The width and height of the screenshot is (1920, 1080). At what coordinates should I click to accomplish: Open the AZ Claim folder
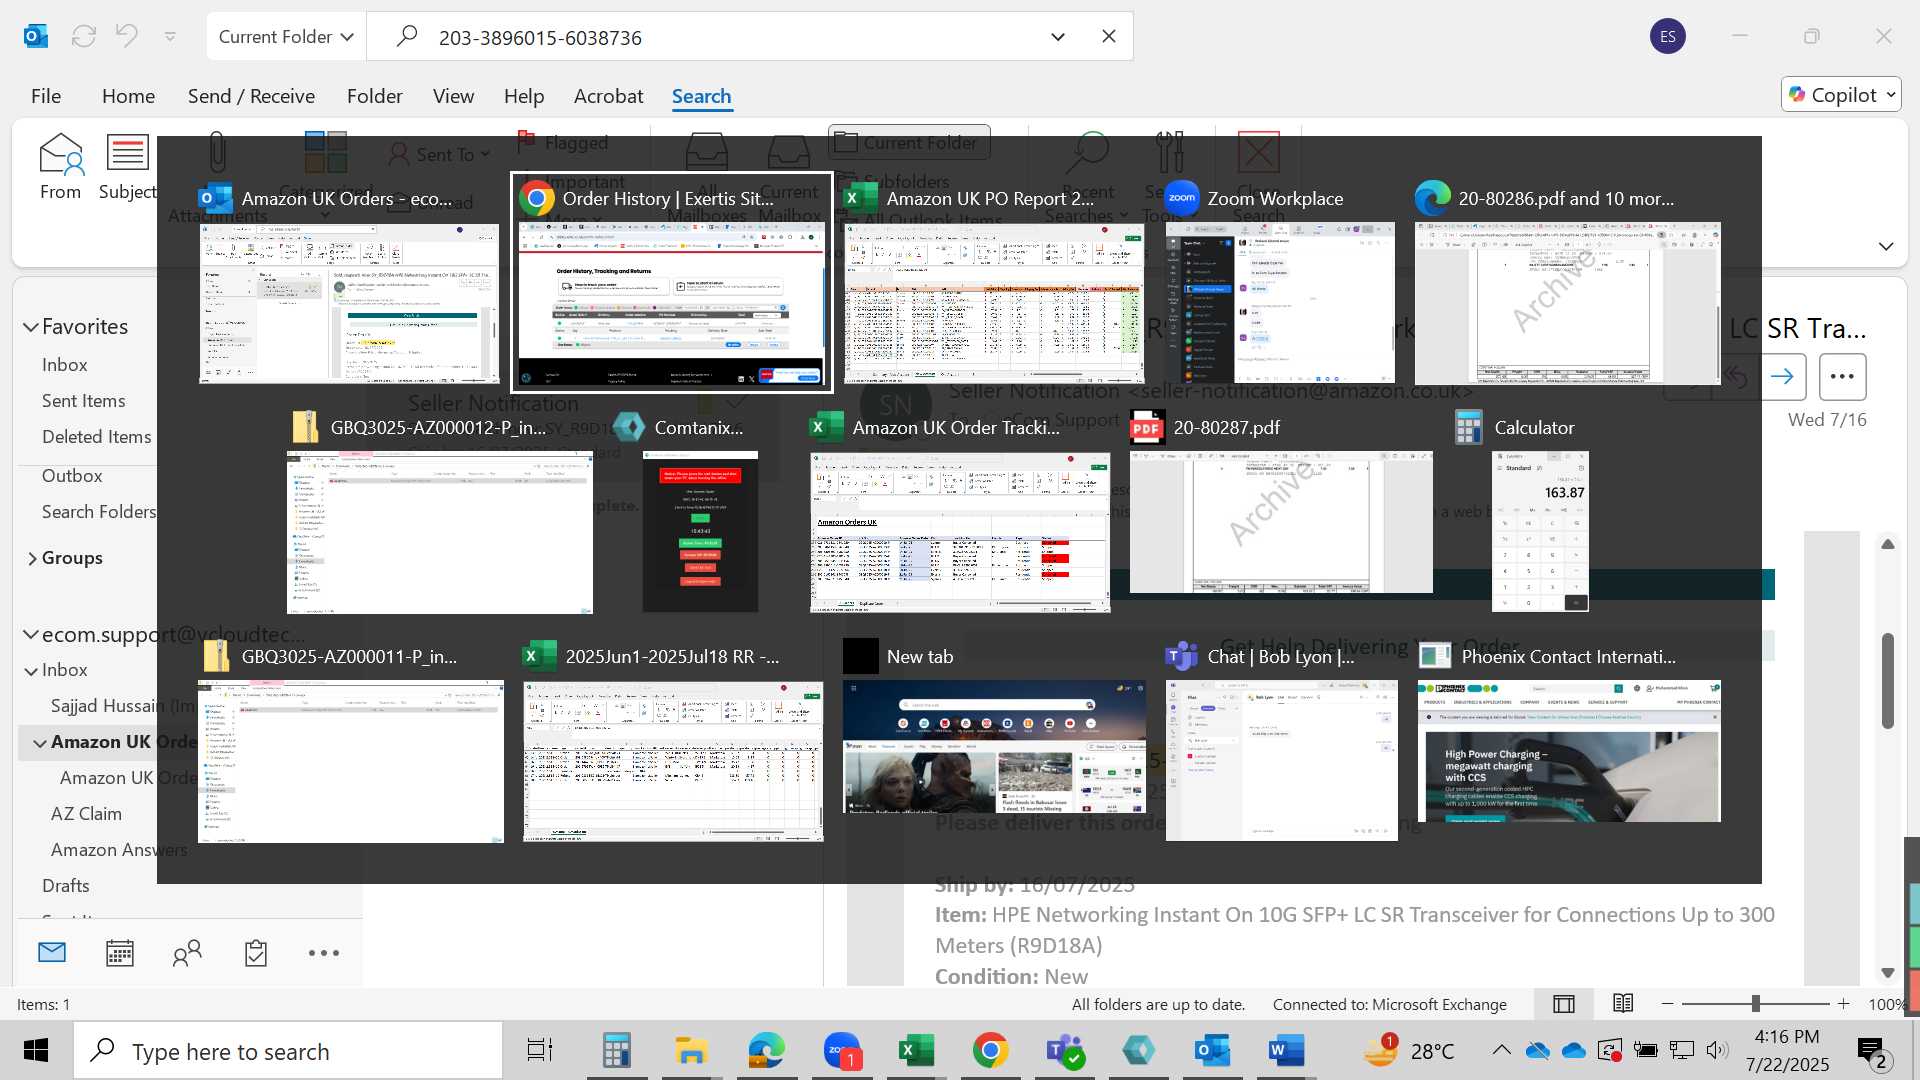click(86, 814)
